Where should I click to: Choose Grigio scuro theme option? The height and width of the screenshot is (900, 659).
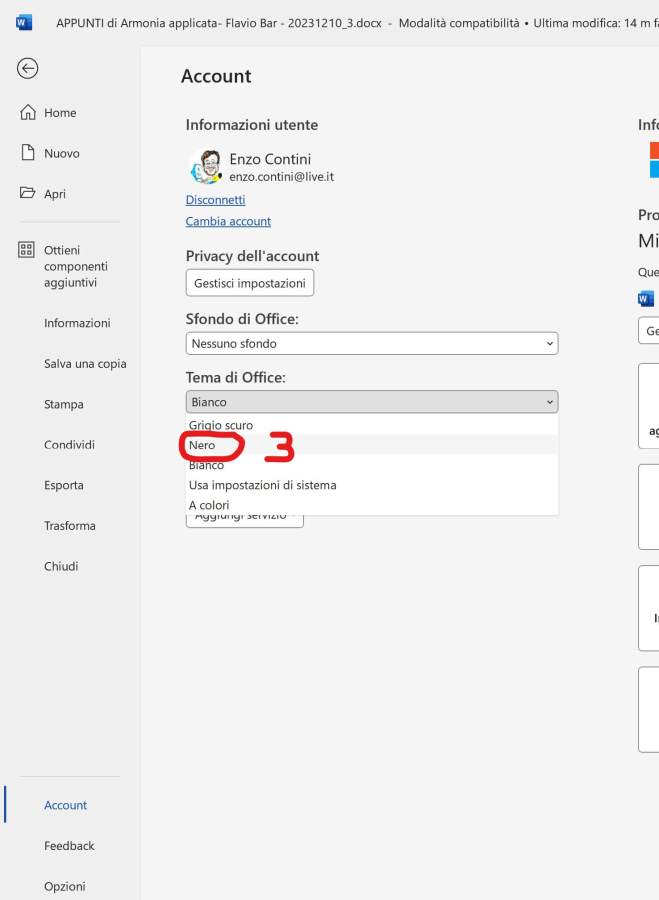pyautogui.click(x=221, y=425)
